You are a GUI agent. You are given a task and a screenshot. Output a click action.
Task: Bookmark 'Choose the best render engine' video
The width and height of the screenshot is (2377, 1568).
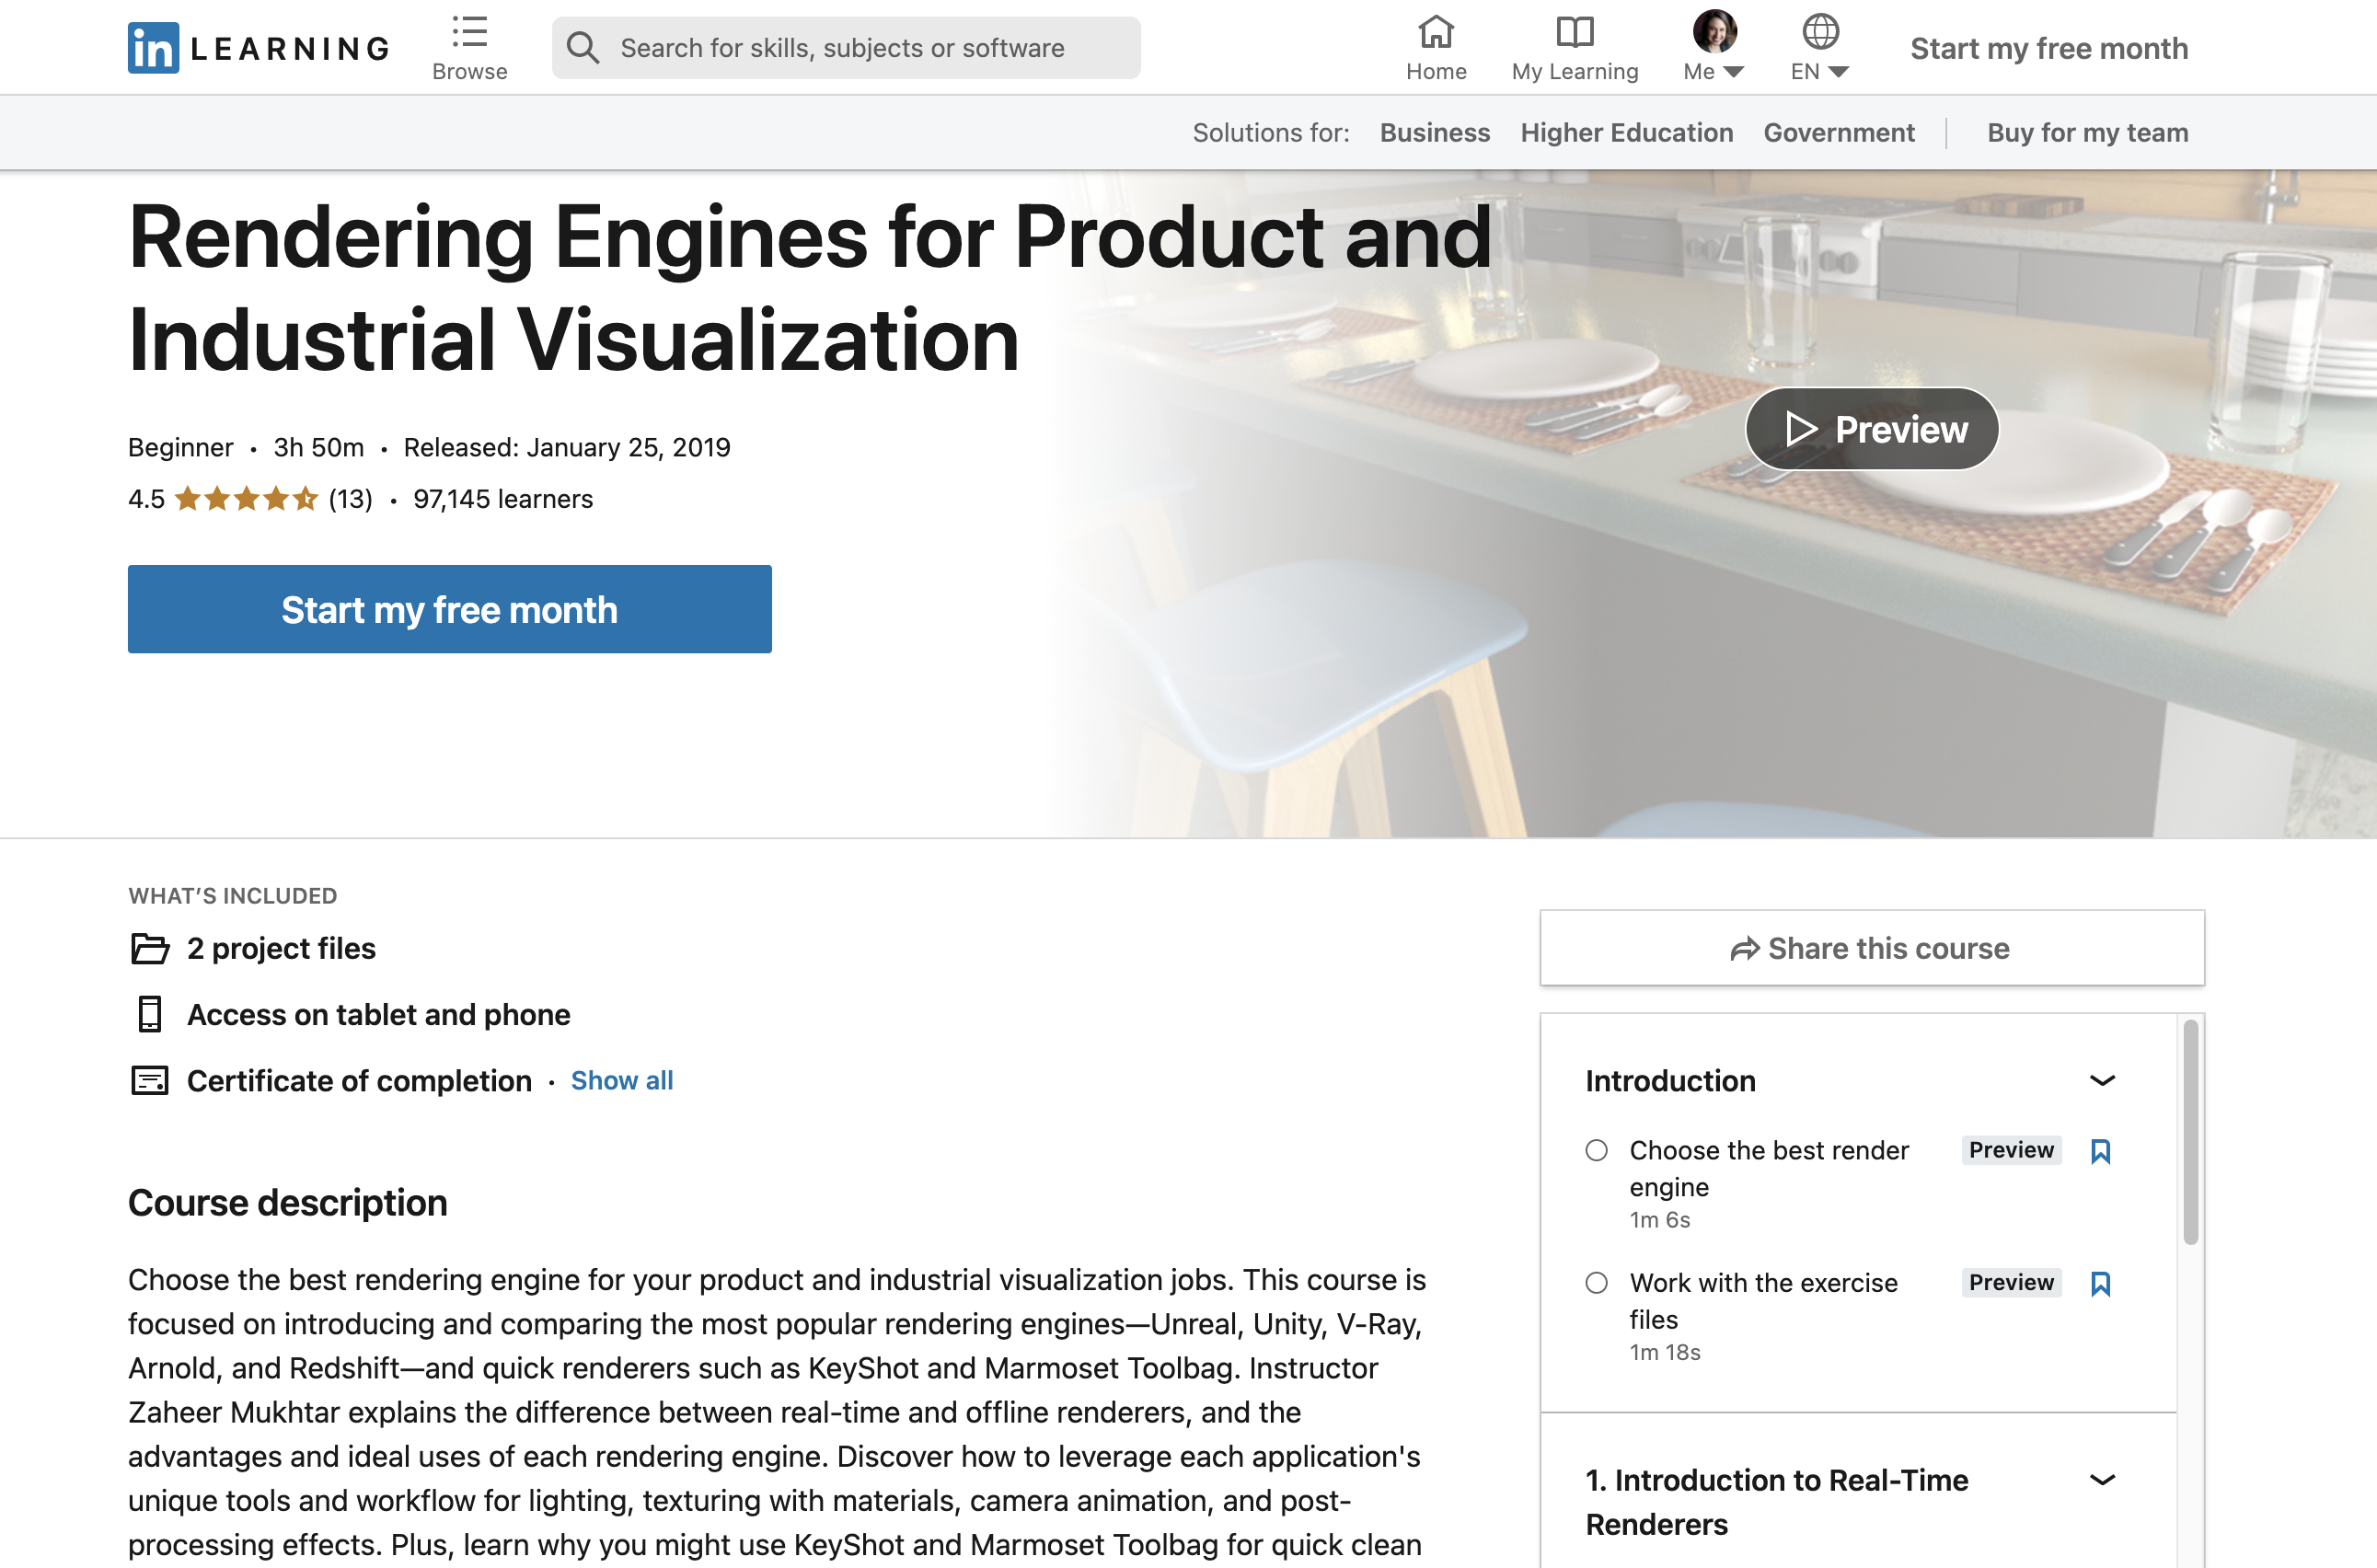tap(2100, 1151)
